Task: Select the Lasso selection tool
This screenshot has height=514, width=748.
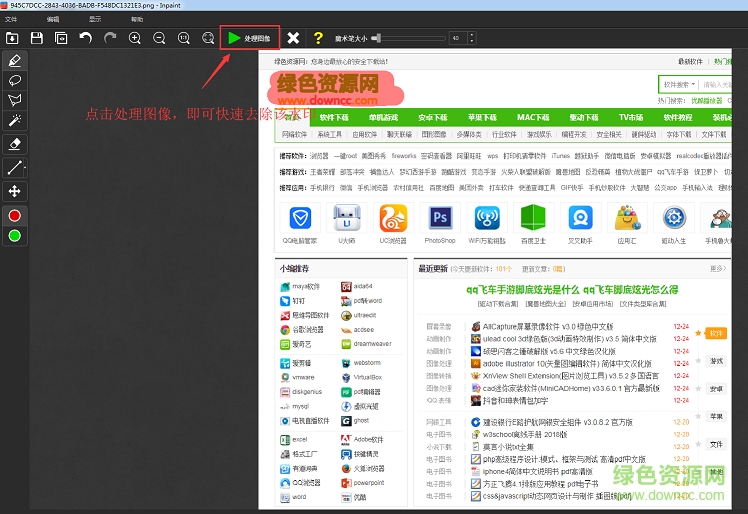Action: (15, 80)
